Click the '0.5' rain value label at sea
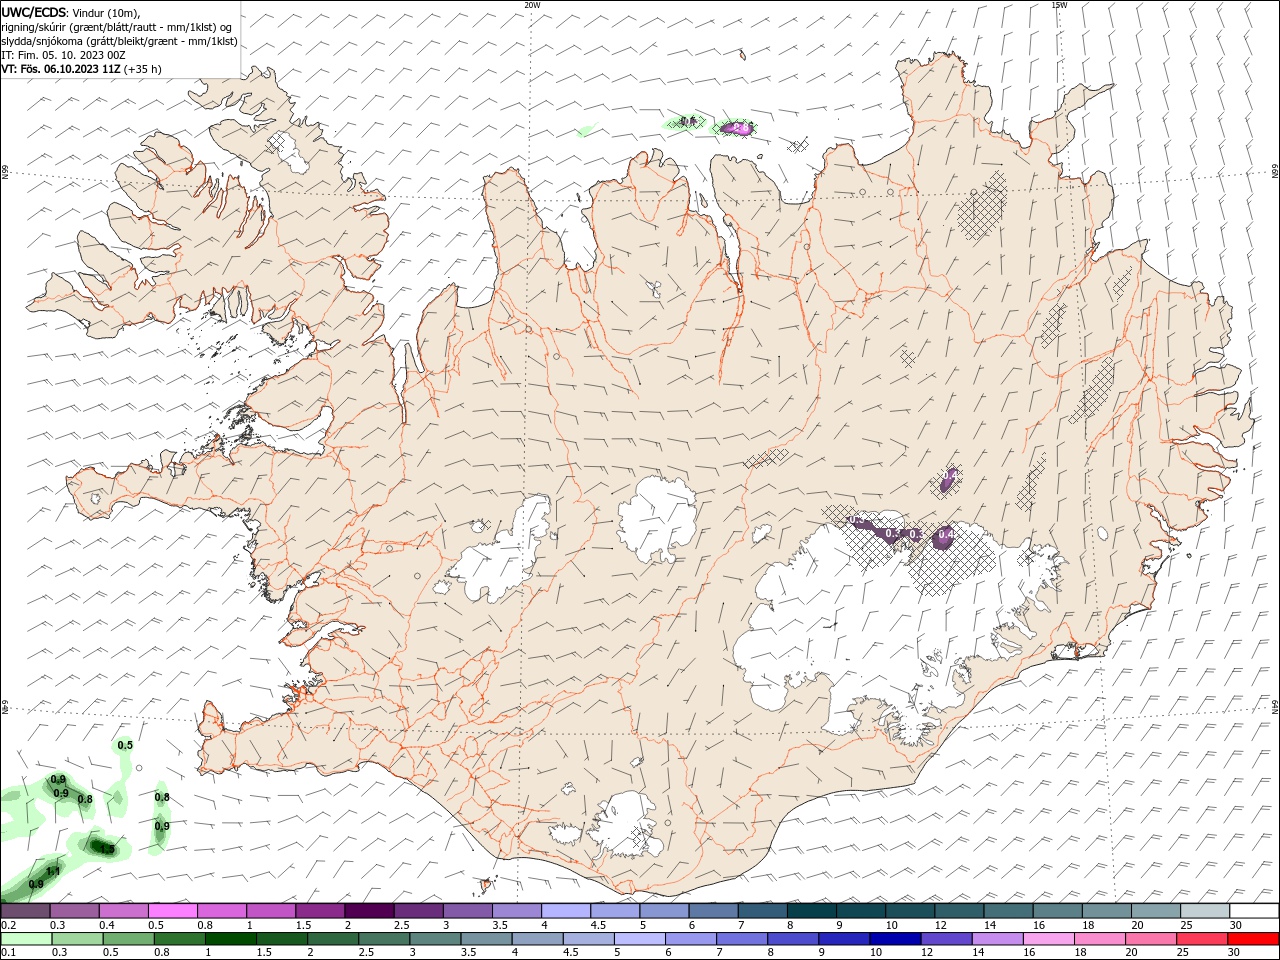 coord(125,745)
